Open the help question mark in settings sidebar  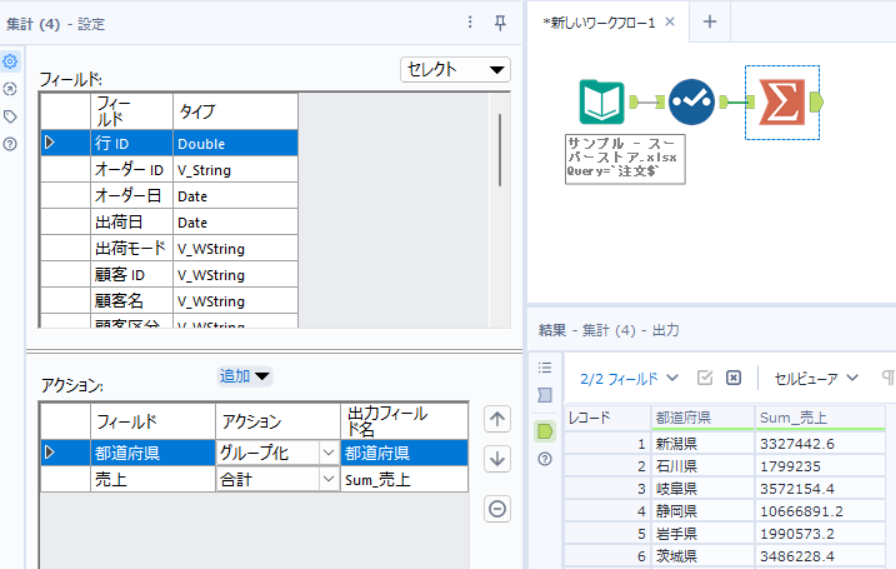10,144
